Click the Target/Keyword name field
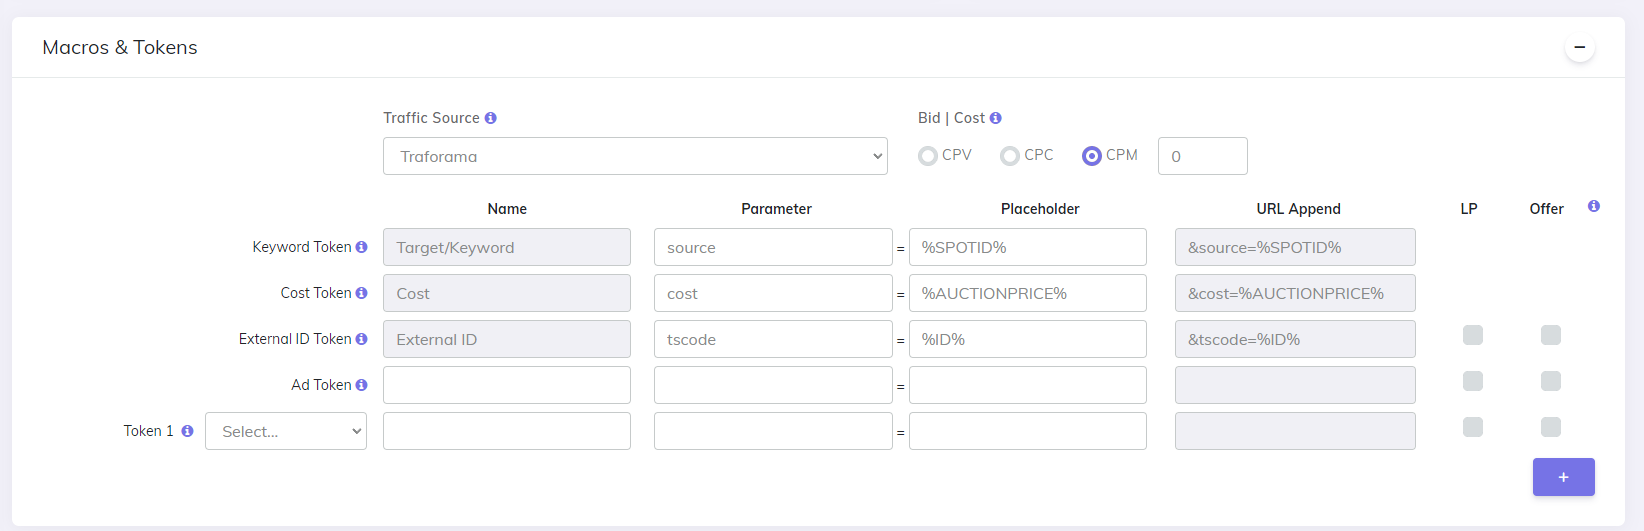This screenshot has height=531, width=1644. pyautogui.click(x=507, y=247)
